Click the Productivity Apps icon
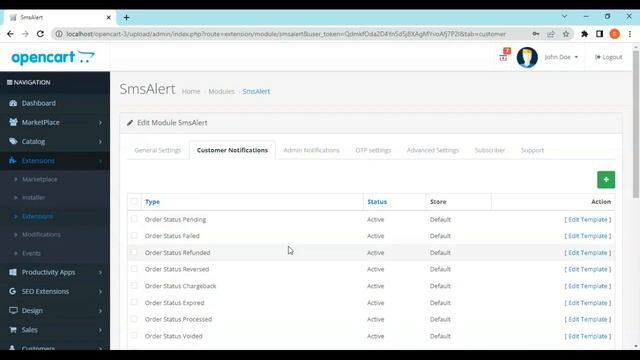 tap(13, 272)
